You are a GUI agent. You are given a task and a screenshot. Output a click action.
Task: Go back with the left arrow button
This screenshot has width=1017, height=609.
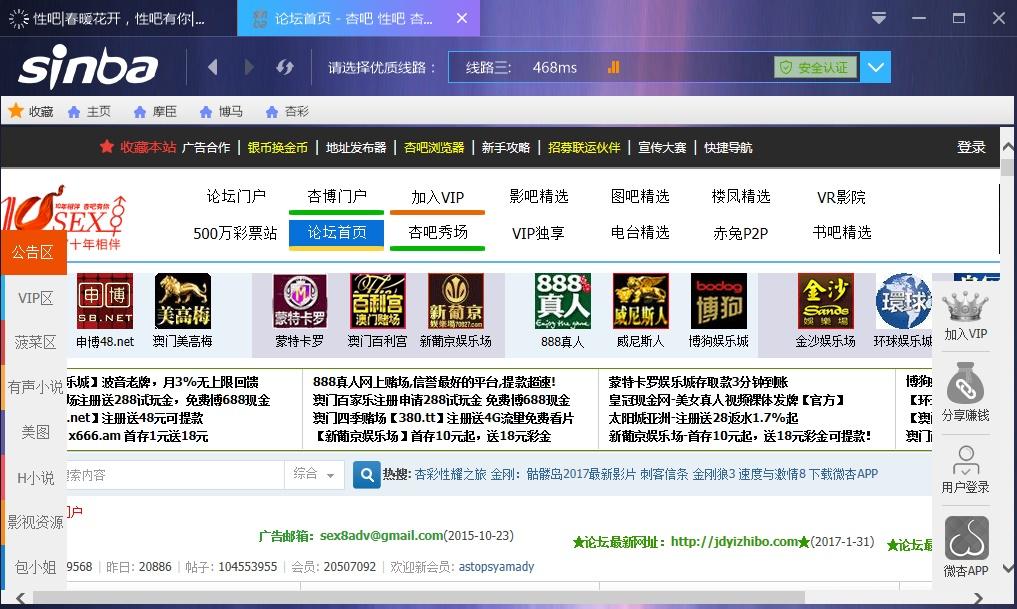213,67
